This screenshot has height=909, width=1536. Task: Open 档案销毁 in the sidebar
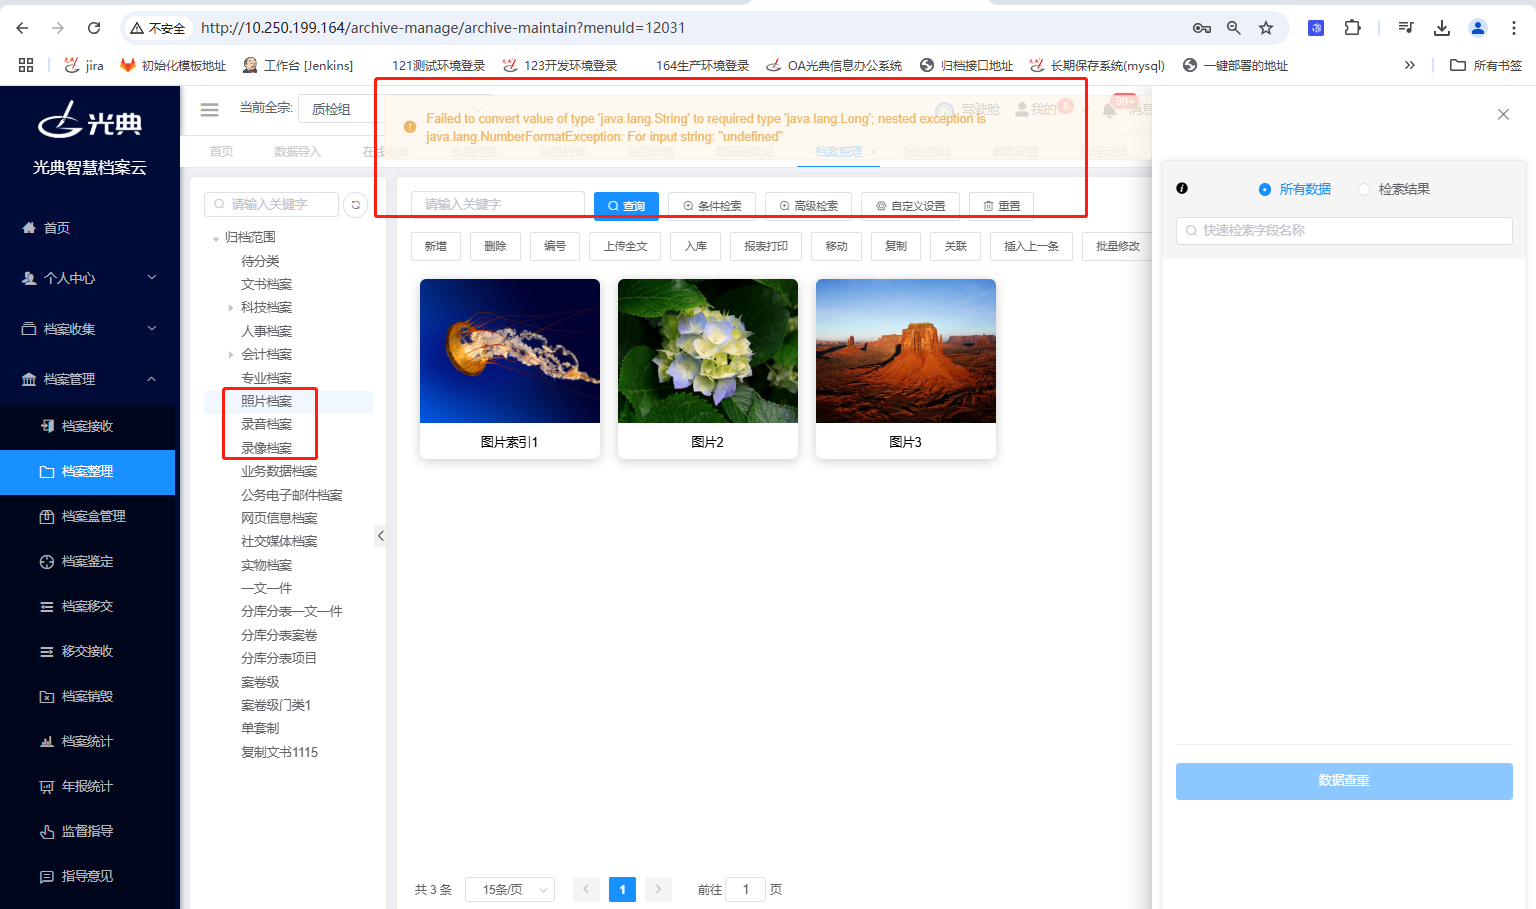coord(87,696)
